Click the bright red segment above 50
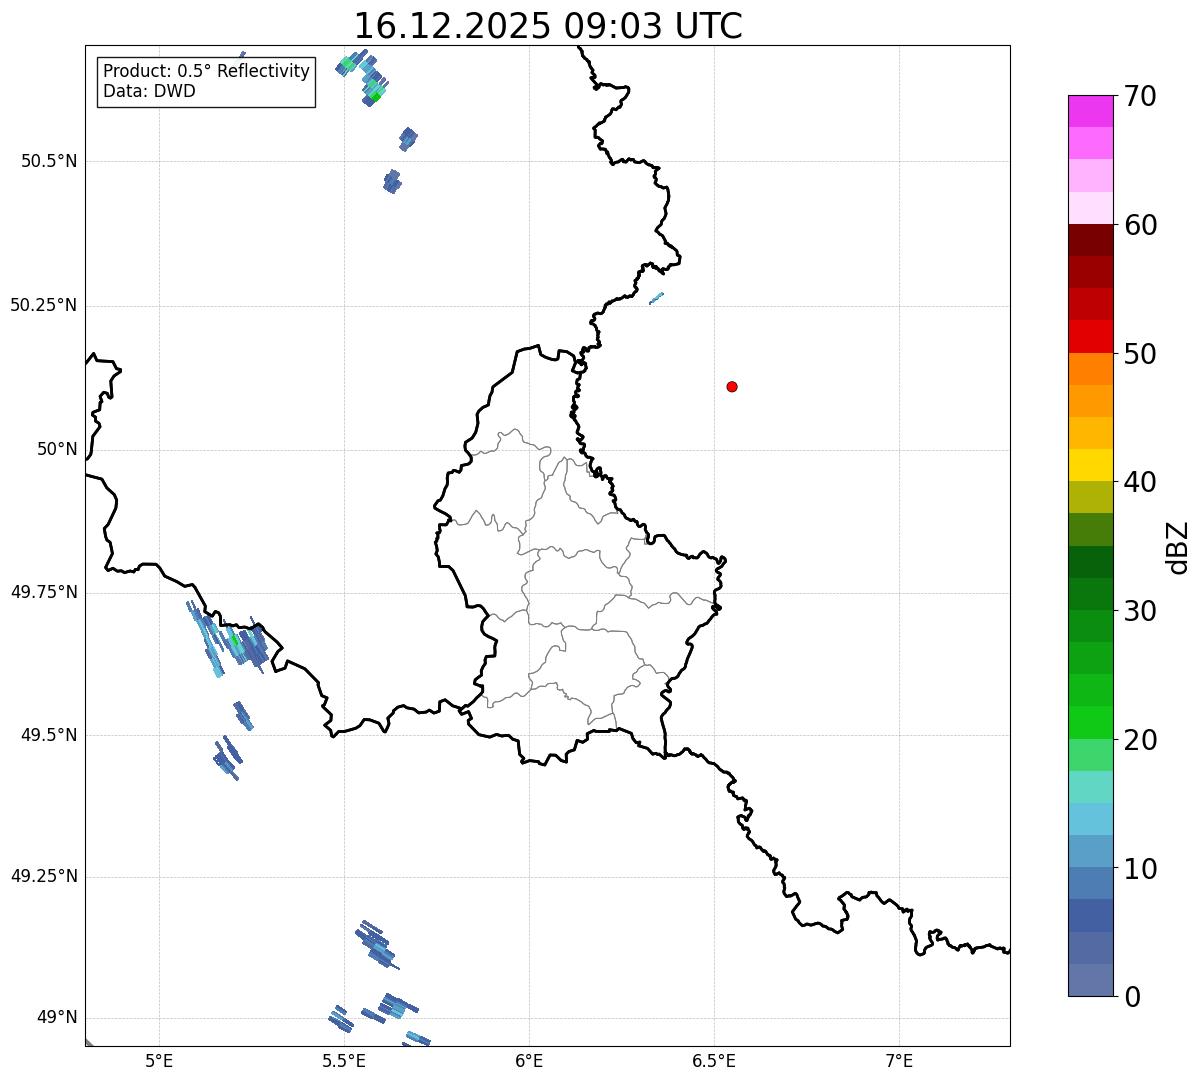Viewport: 1202px width, 1081px height. (x=1090, y=337)
